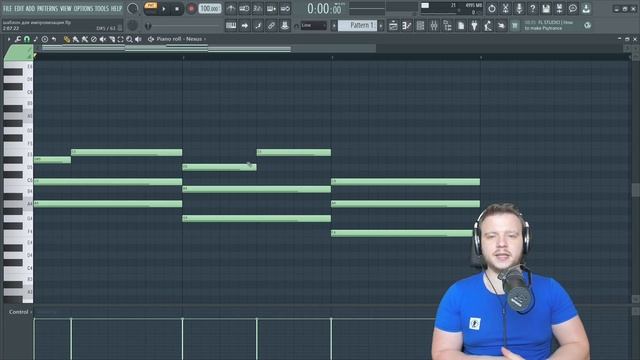Image resolution: width=640 pixels, height=360 pixels.
Task: Toggle auto scrolling arrow
Action: pos(244,26)
